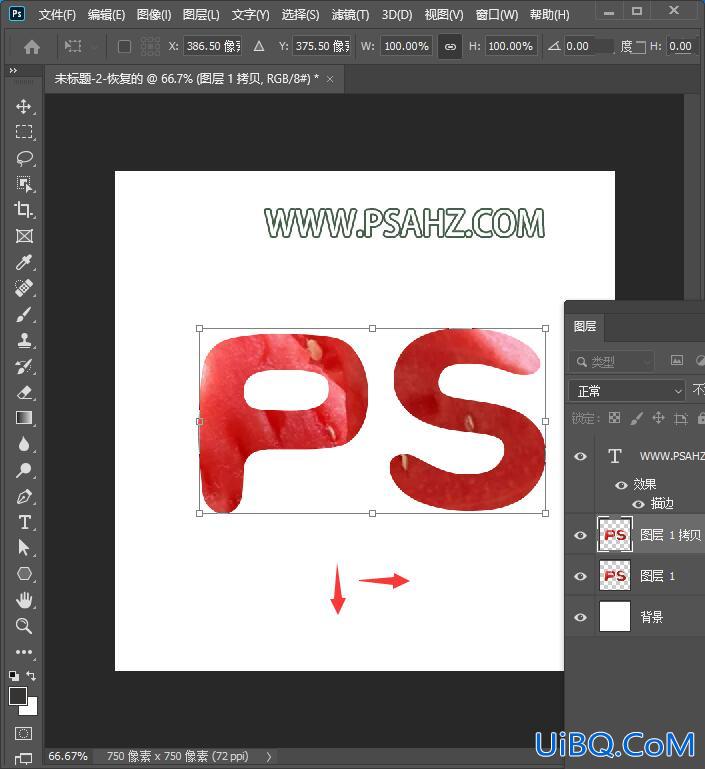Select the Gradient tool
The image size is (705, 769).
24,418
